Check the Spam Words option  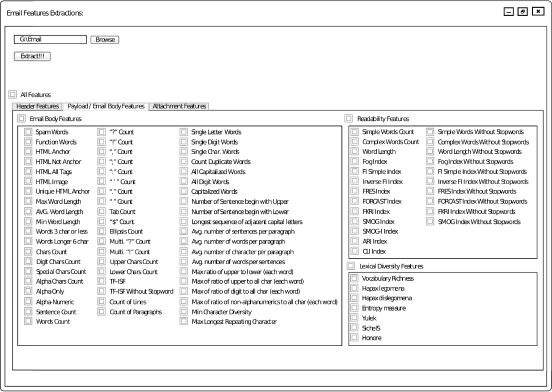tap(28, 132)
